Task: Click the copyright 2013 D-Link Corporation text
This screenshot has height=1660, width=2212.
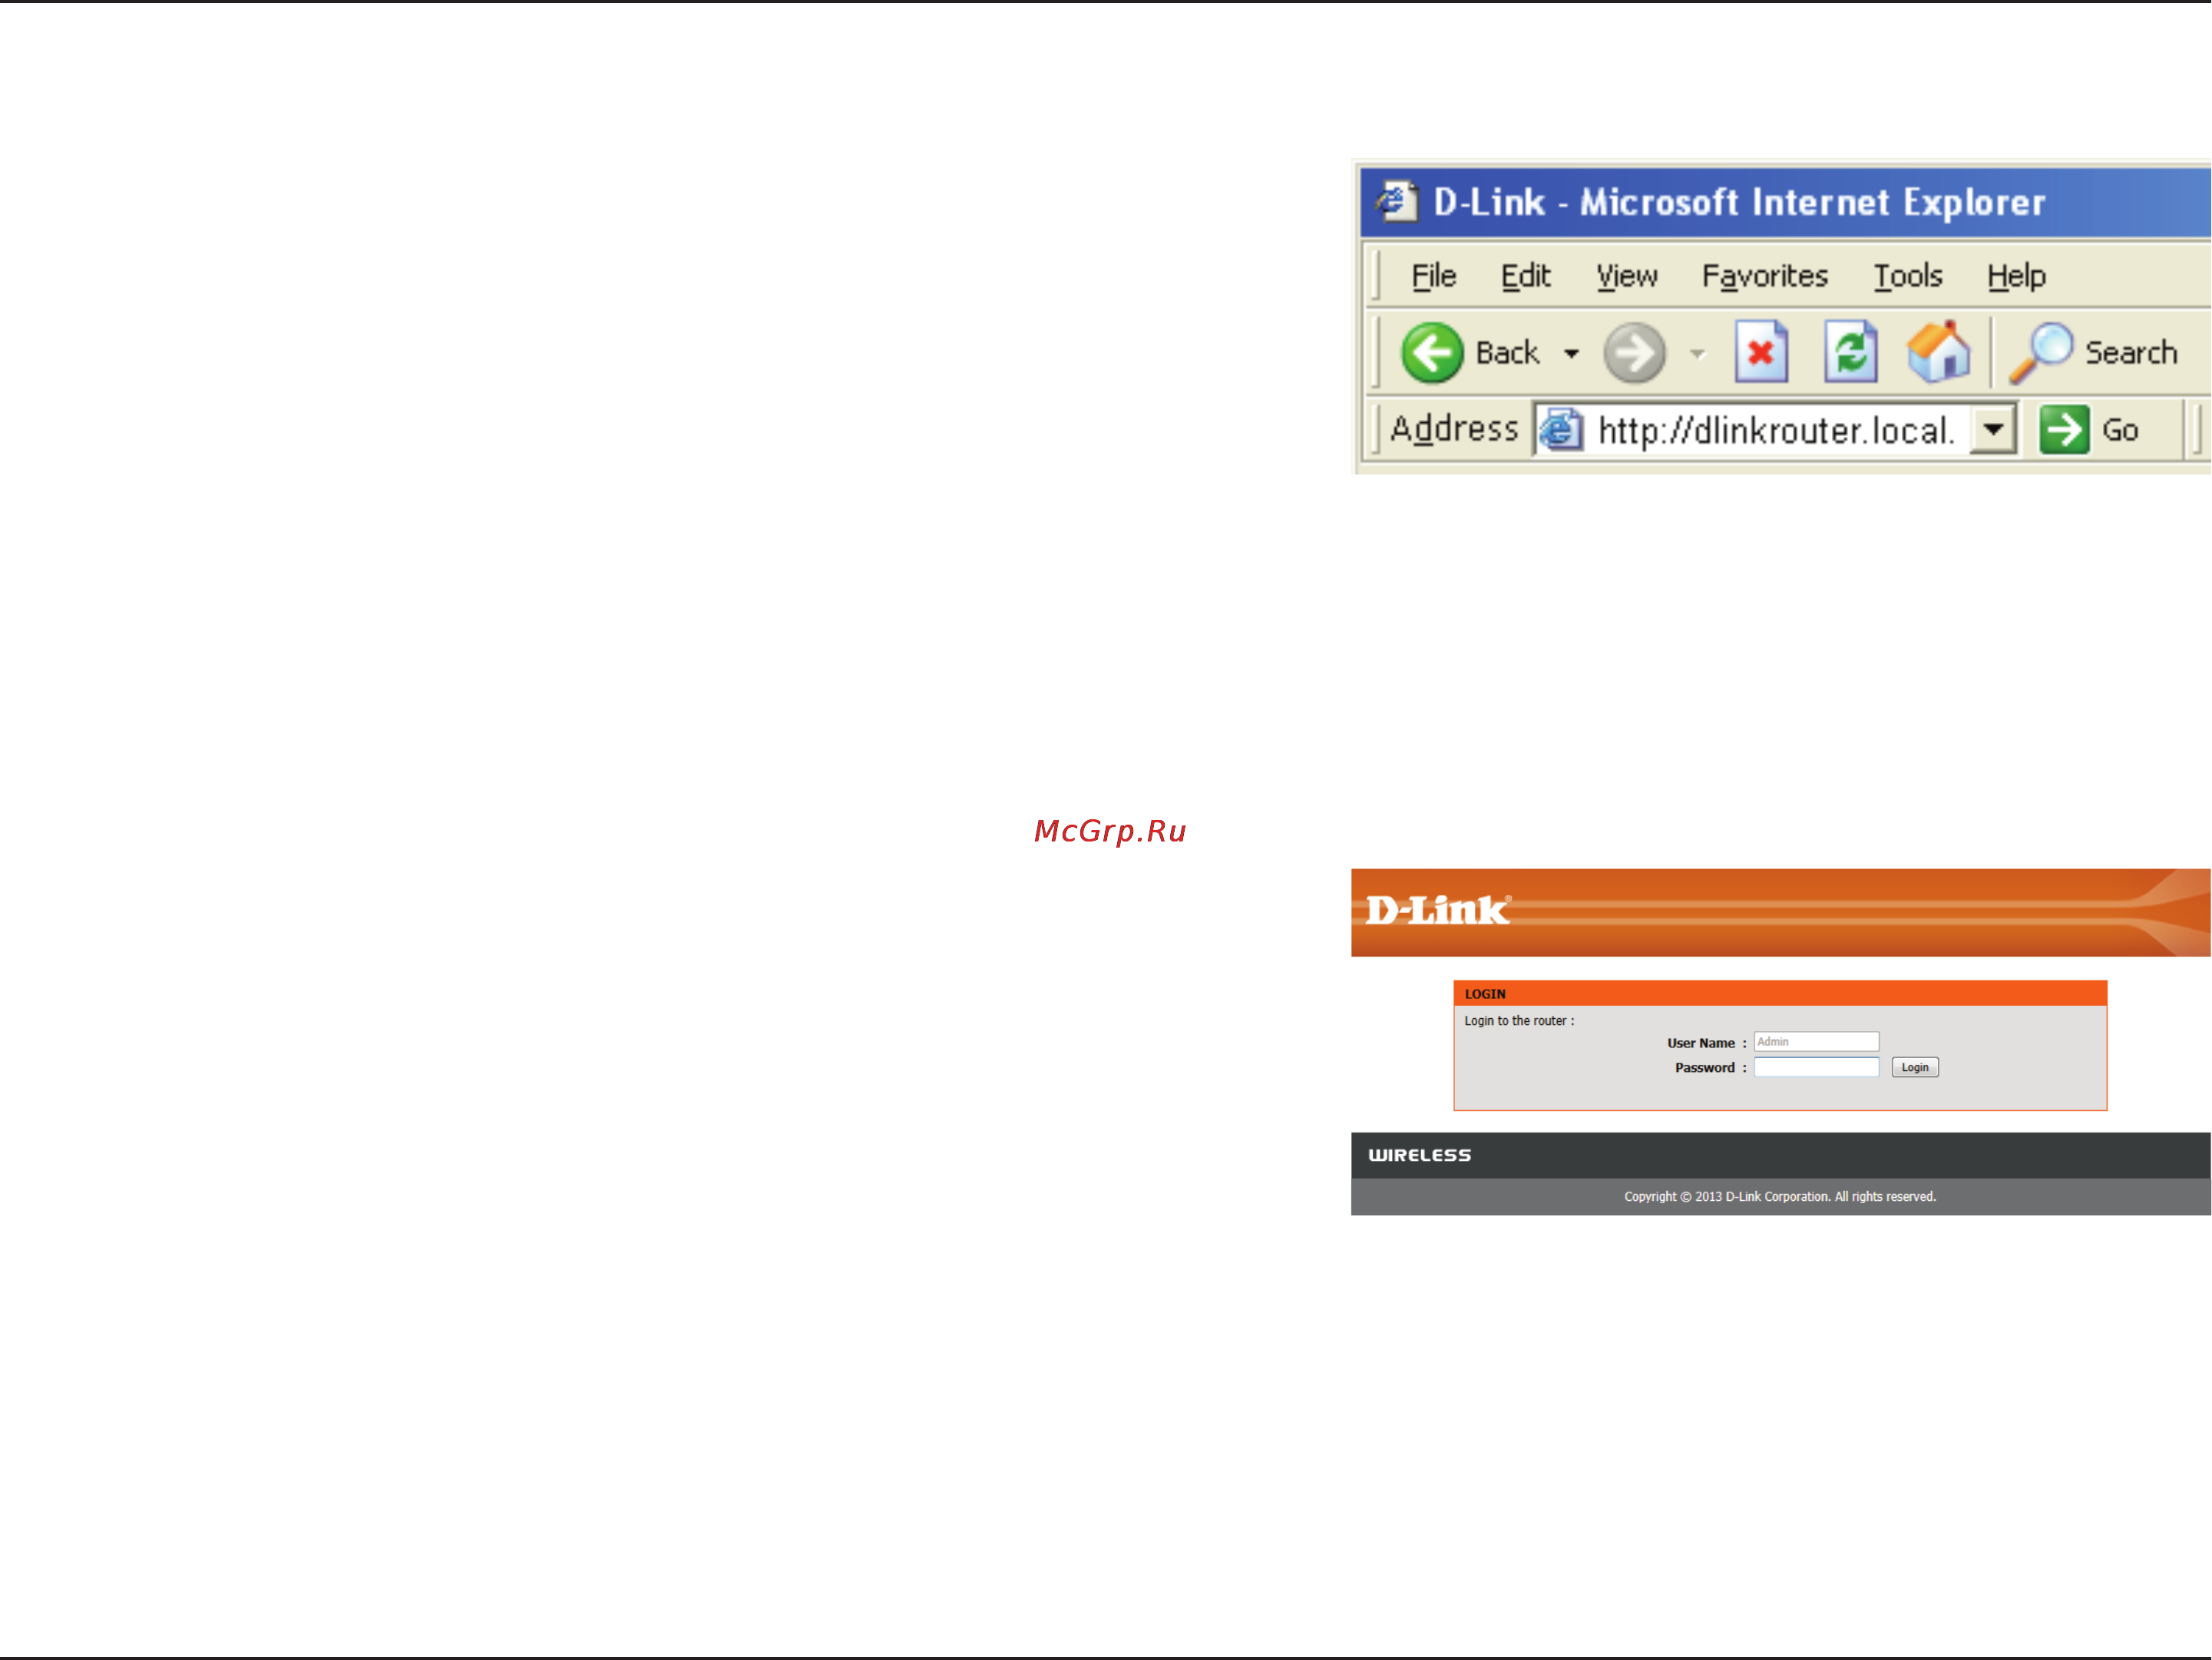Action: point(1779,1196)
